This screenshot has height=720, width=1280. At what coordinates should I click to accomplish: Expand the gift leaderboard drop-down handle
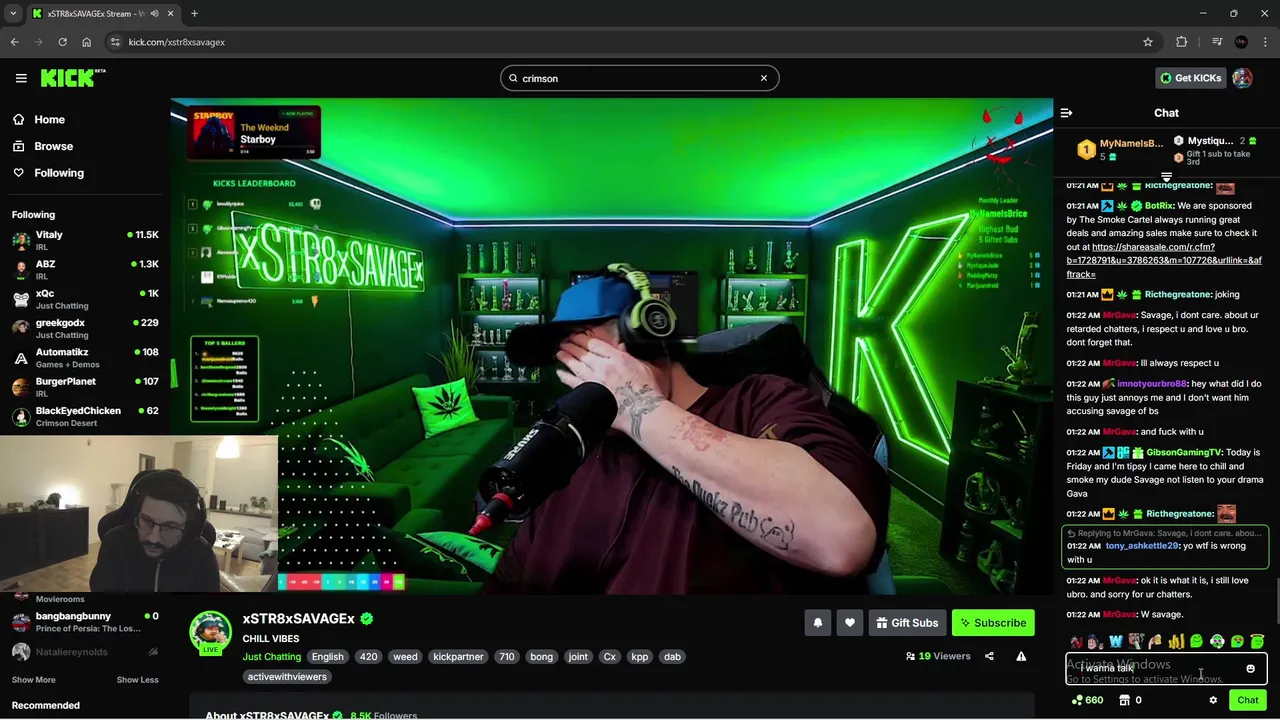coord(1166,177)
